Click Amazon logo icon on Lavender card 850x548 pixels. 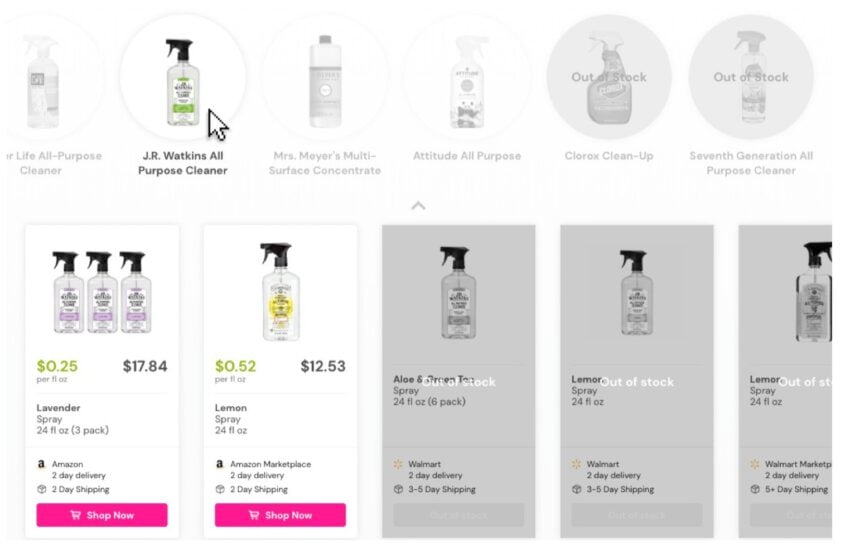41,464
